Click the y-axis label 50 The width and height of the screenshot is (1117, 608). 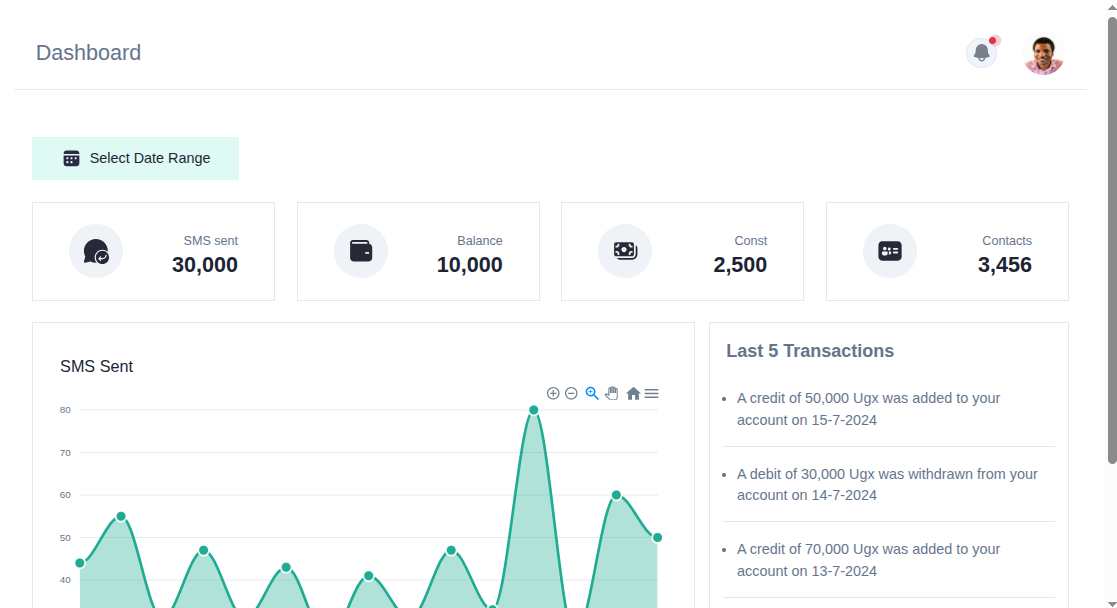point(66,537)
